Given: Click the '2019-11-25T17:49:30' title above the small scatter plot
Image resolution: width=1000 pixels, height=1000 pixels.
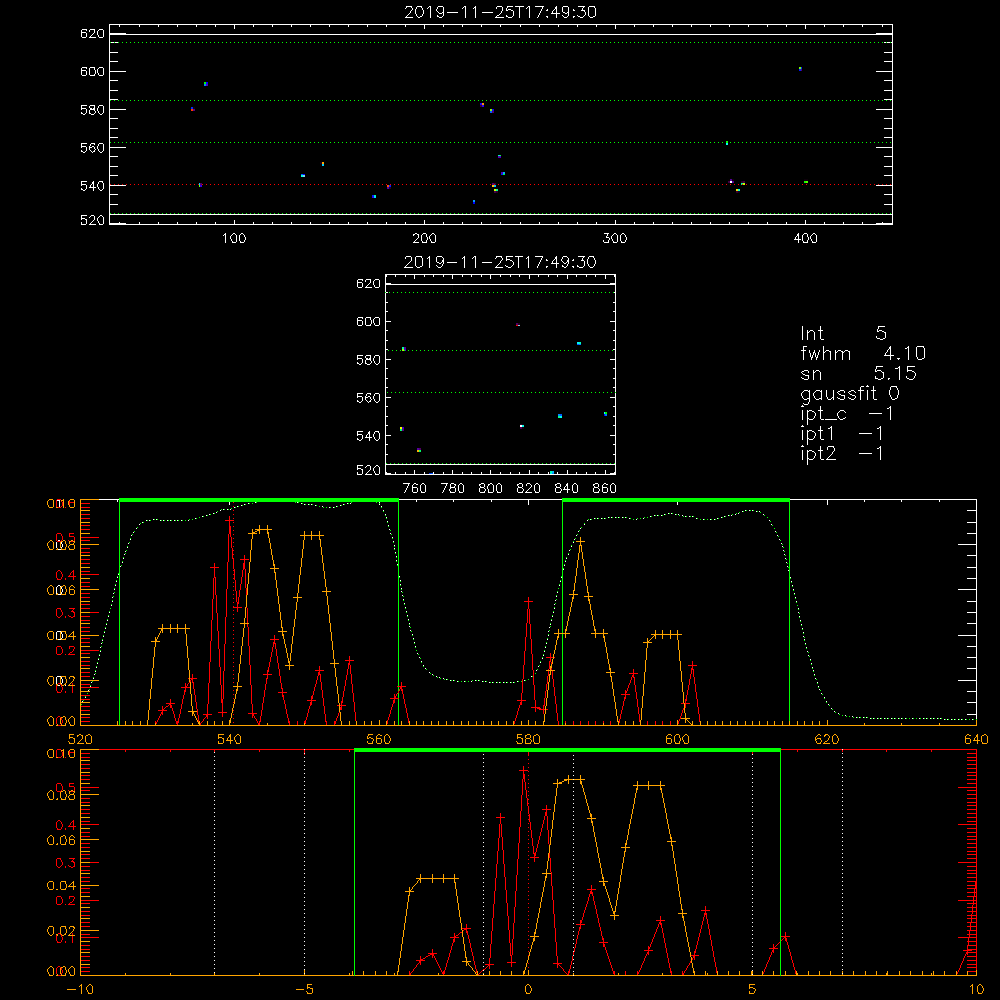Looking at the screenshot, I should pos(500,262).
